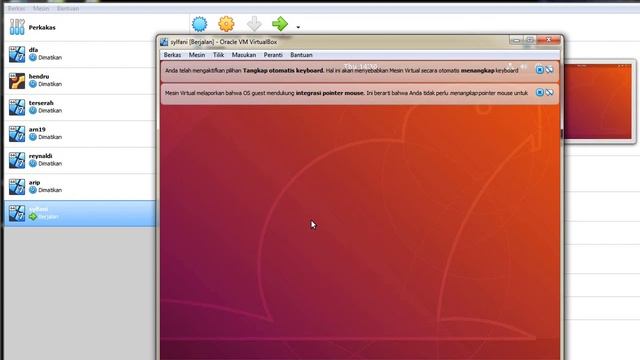Open the Masukan menu
Screen dimensions: 640x360
(x=244, y=55)
